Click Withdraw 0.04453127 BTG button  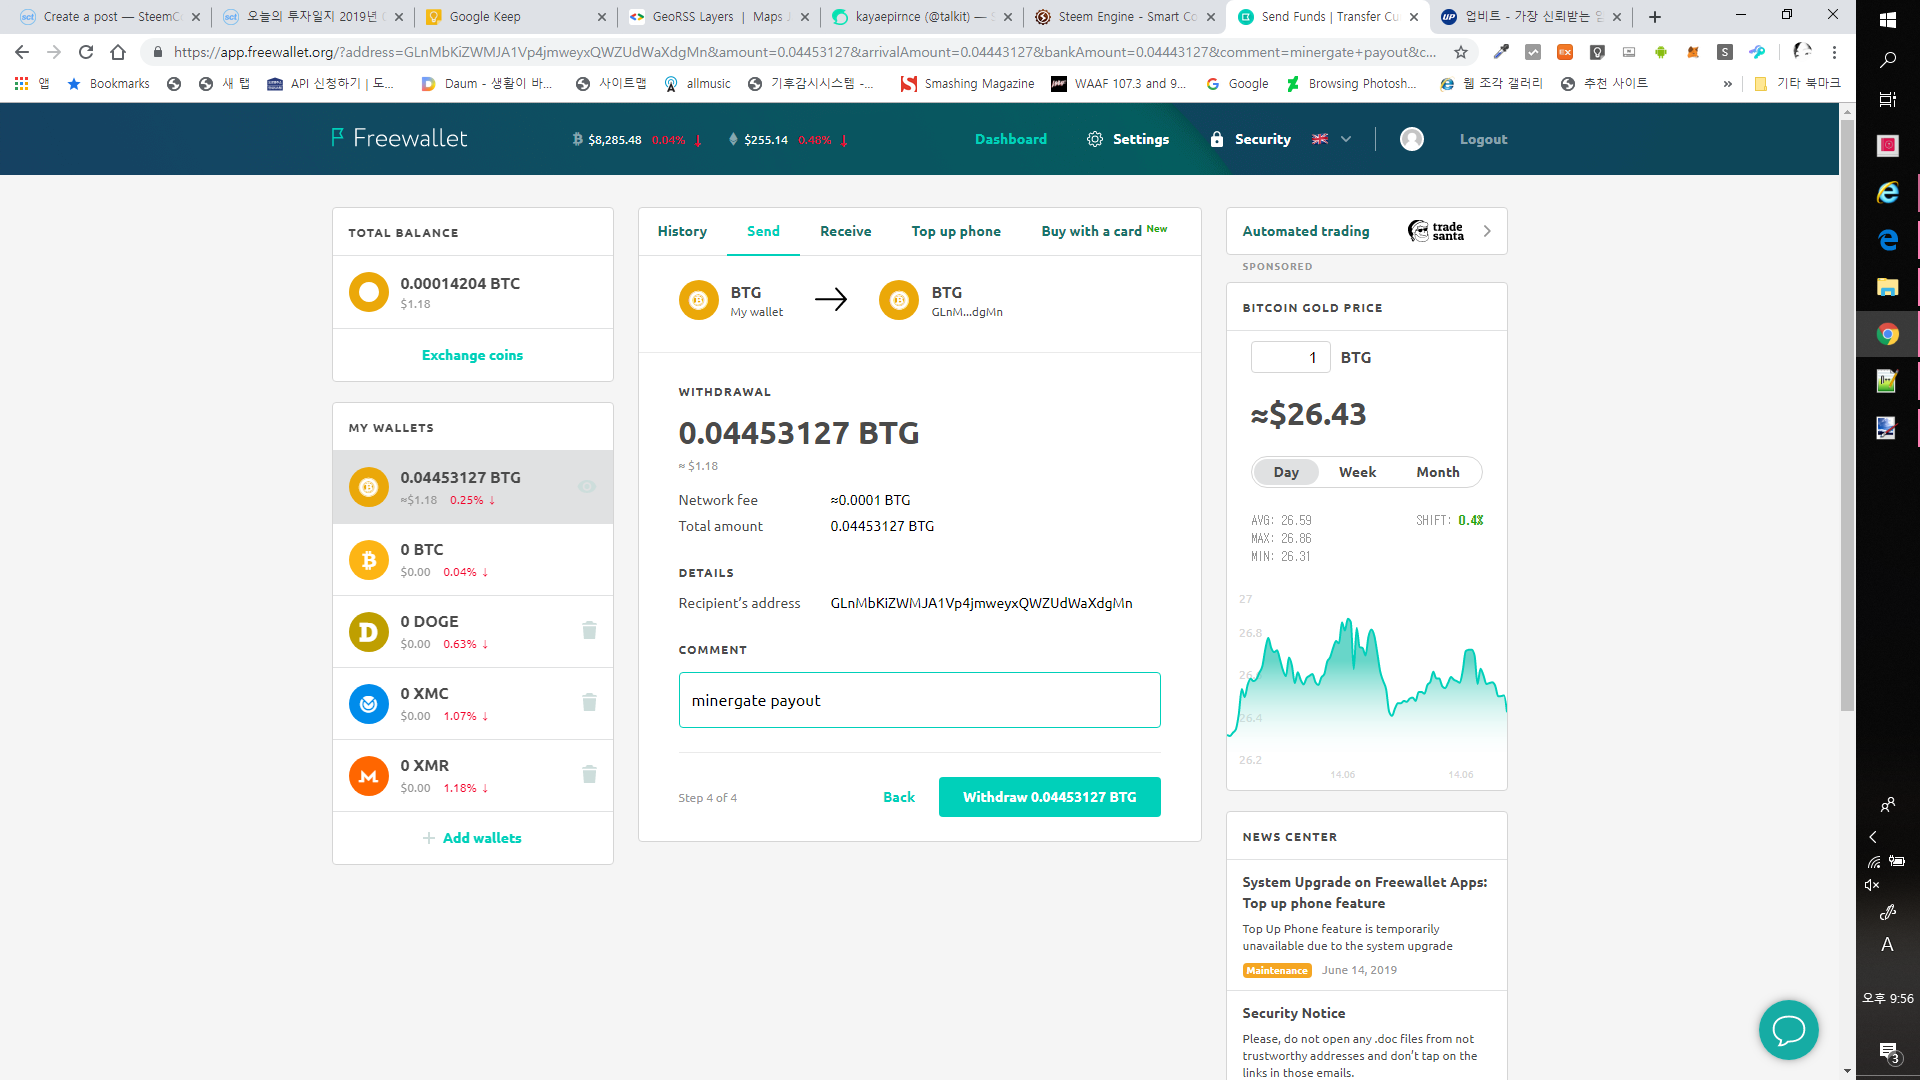(1049, 797)
